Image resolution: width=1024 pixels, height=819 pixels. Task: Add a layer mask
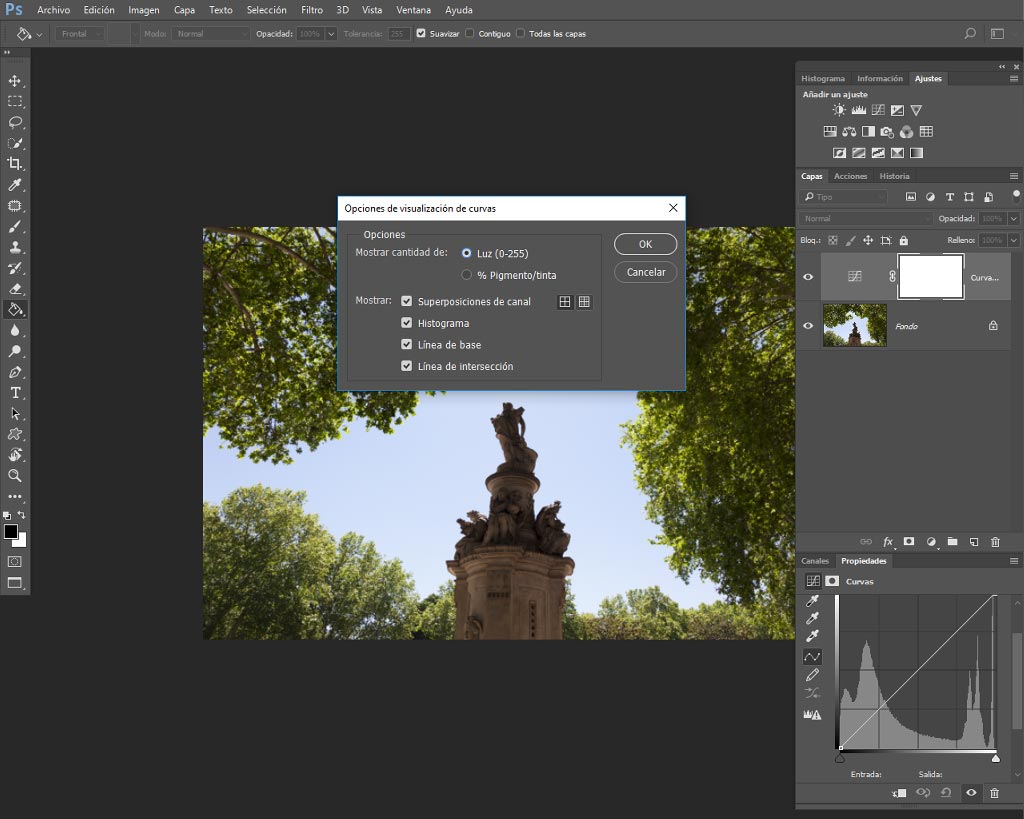[x=908, y=541]
